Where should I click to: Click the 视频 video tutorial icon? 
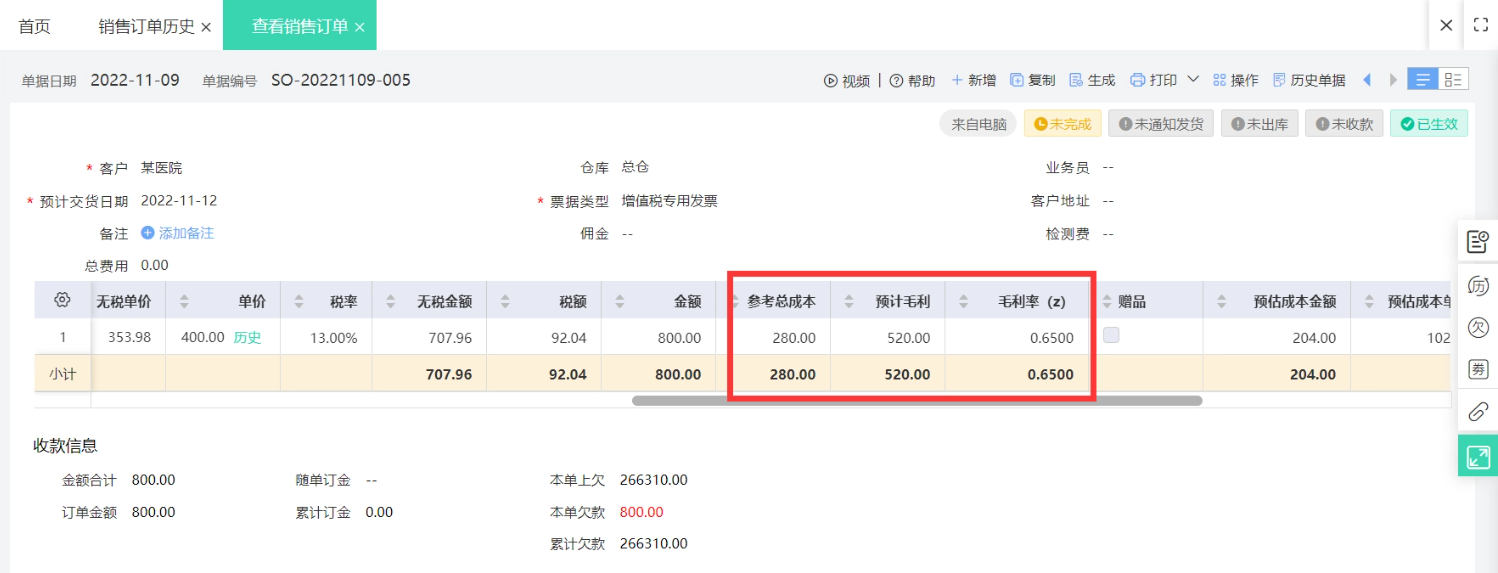(x=830, y=81)
